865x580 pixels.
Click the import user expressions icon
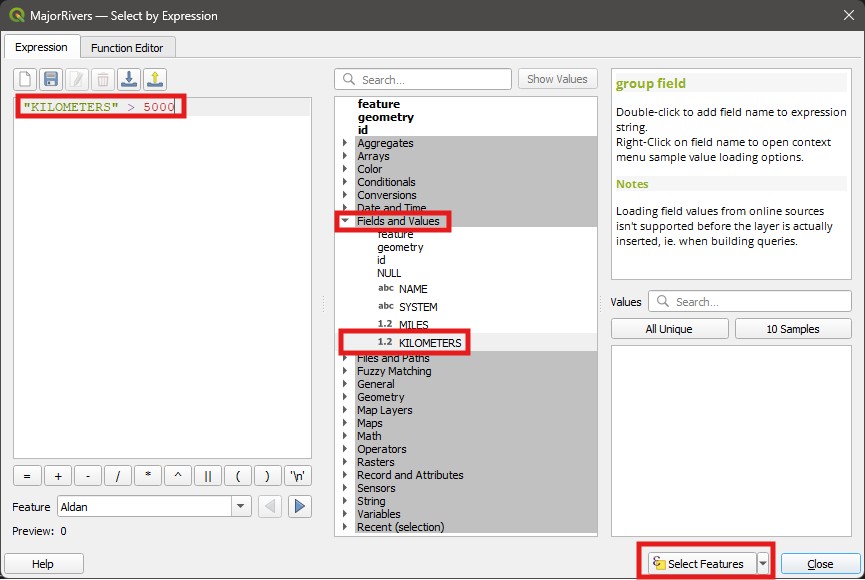[129, 79]
